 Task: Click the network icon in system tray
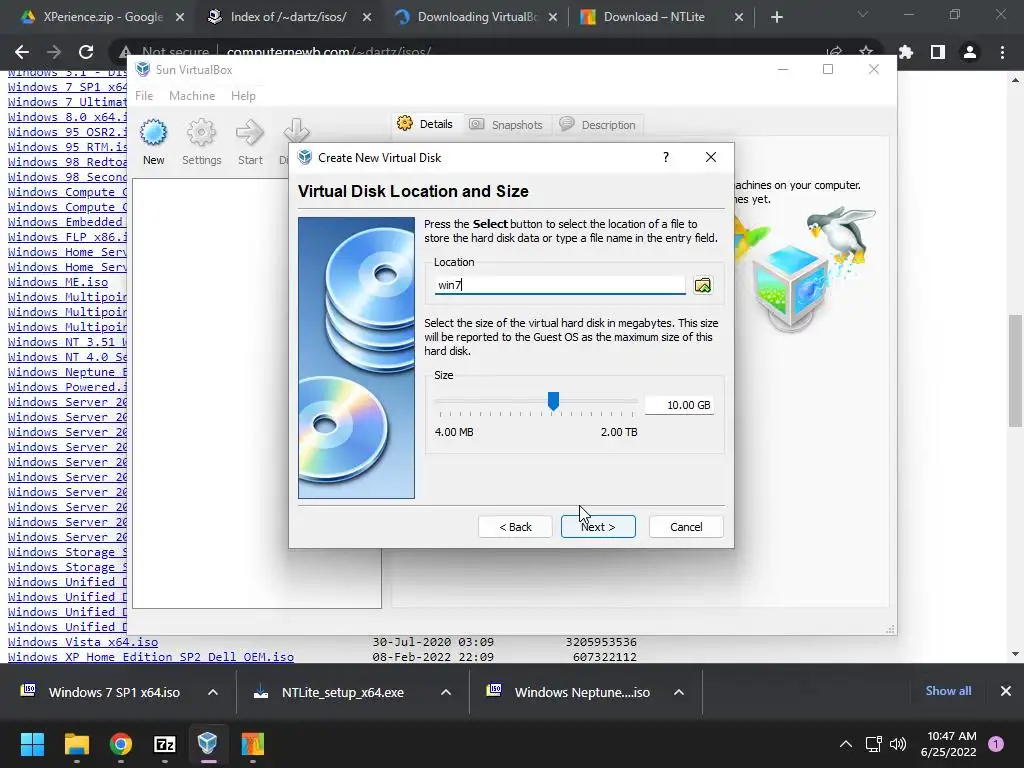(x=873, y=744)
